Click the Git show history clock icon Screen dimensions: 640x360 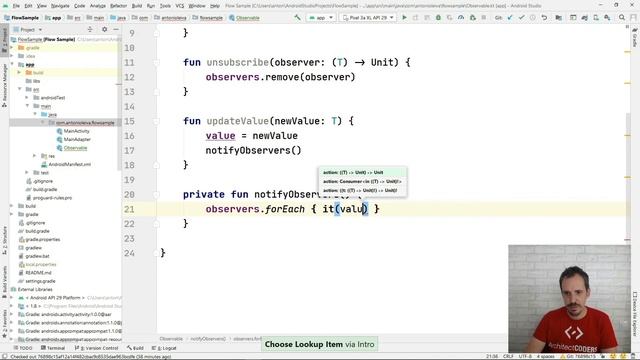(x=533, y=18)
